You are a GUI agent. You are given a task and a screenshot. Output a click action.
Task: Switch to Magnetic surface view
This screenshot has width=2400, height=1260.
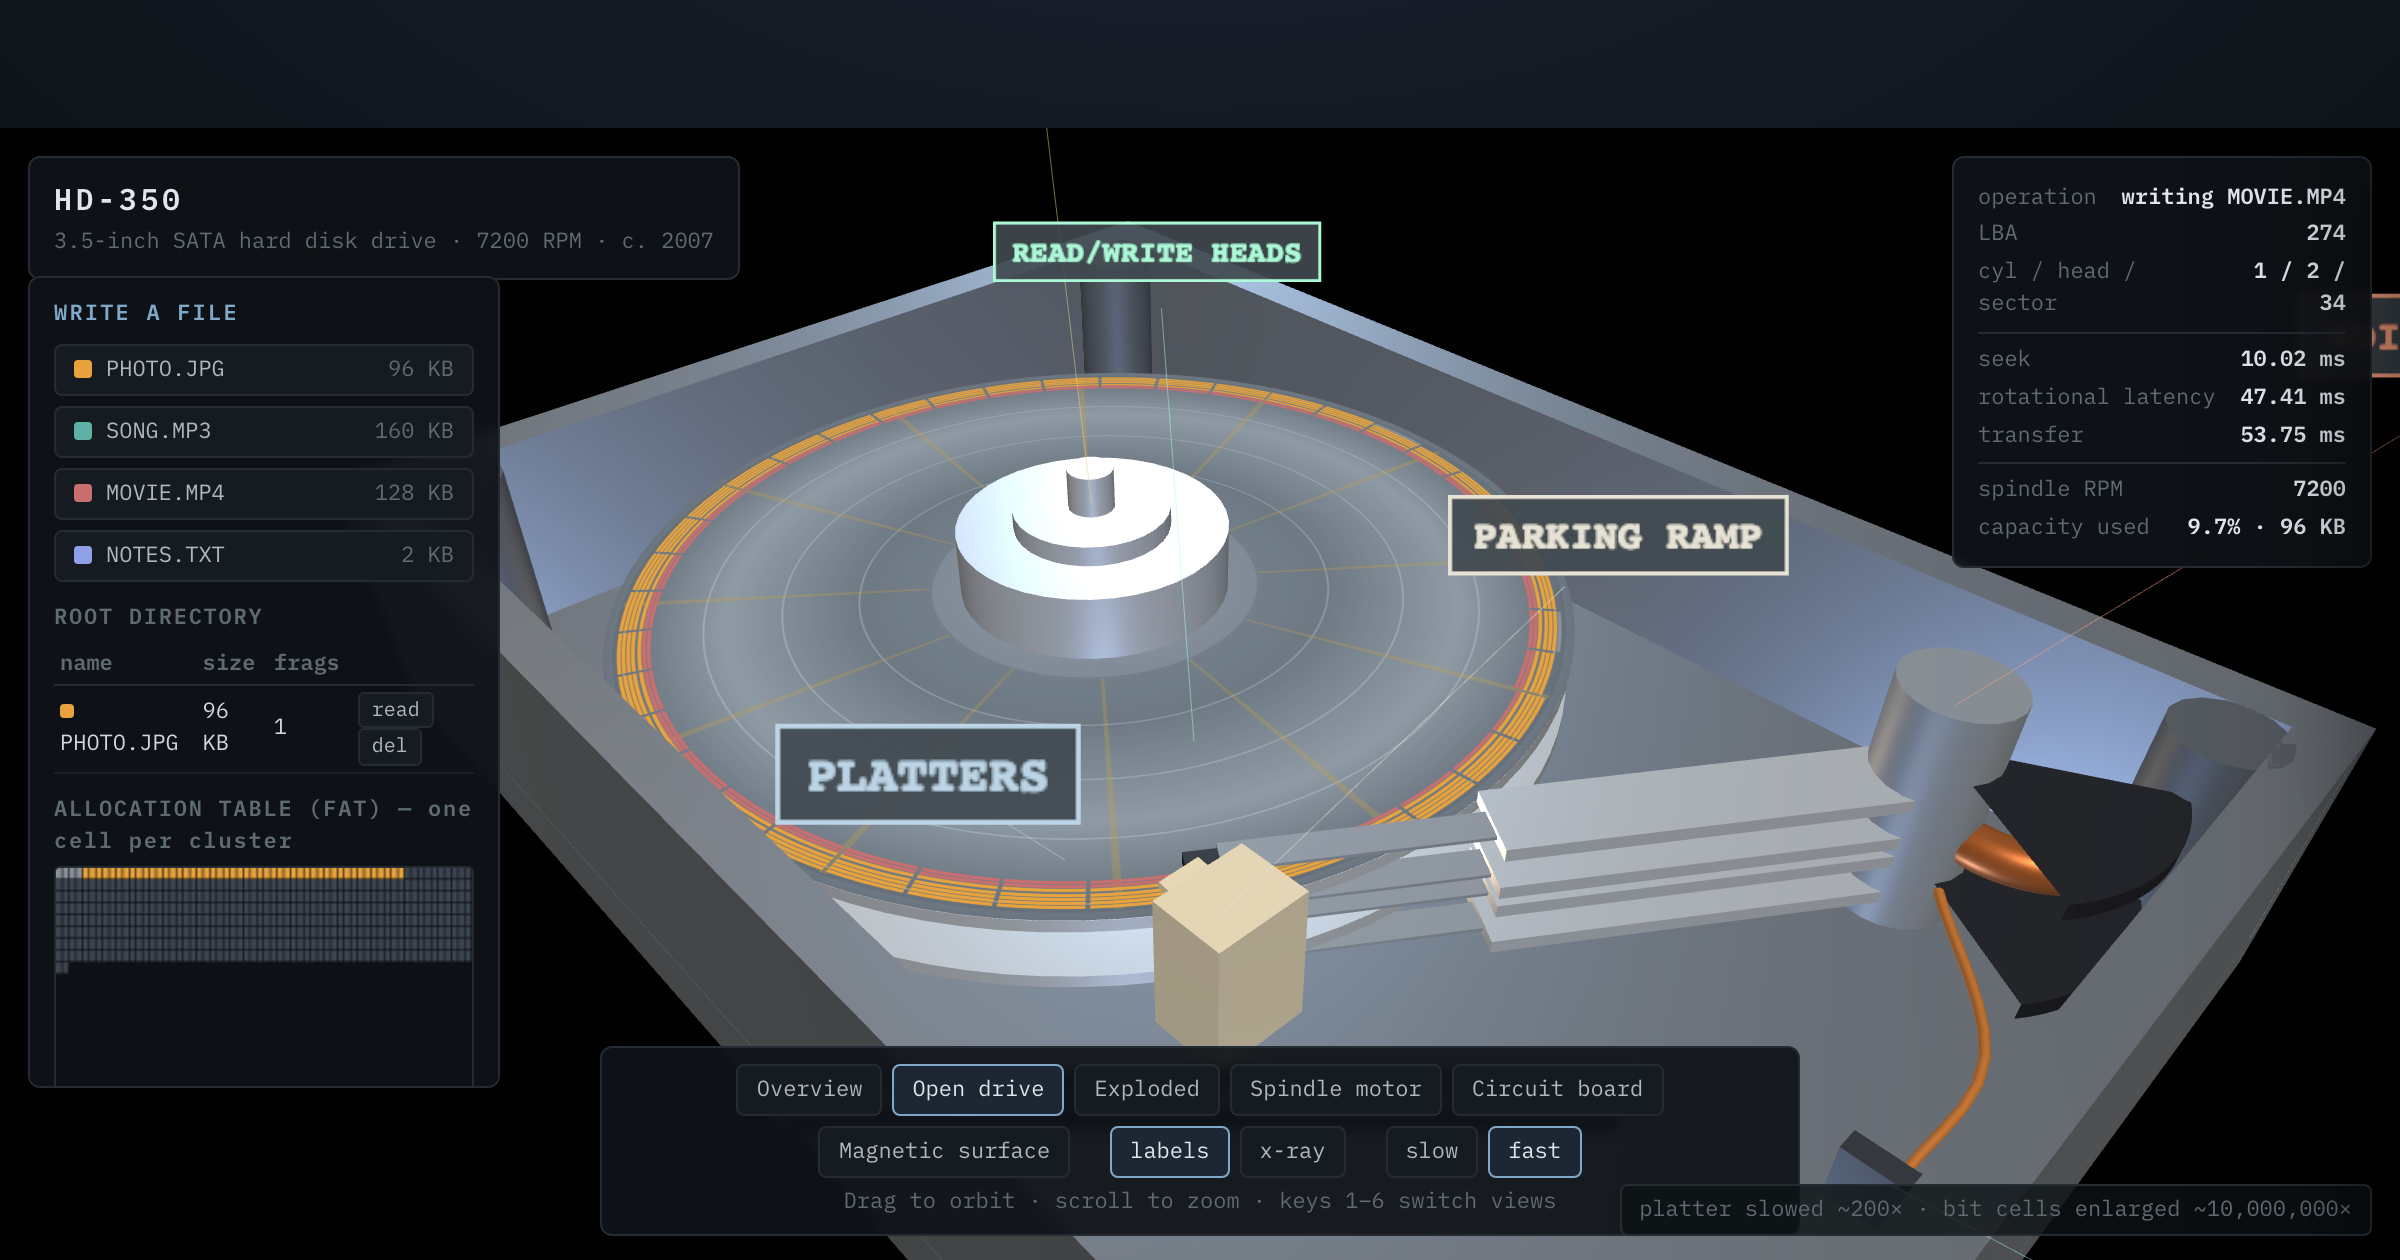point(944,1152)
